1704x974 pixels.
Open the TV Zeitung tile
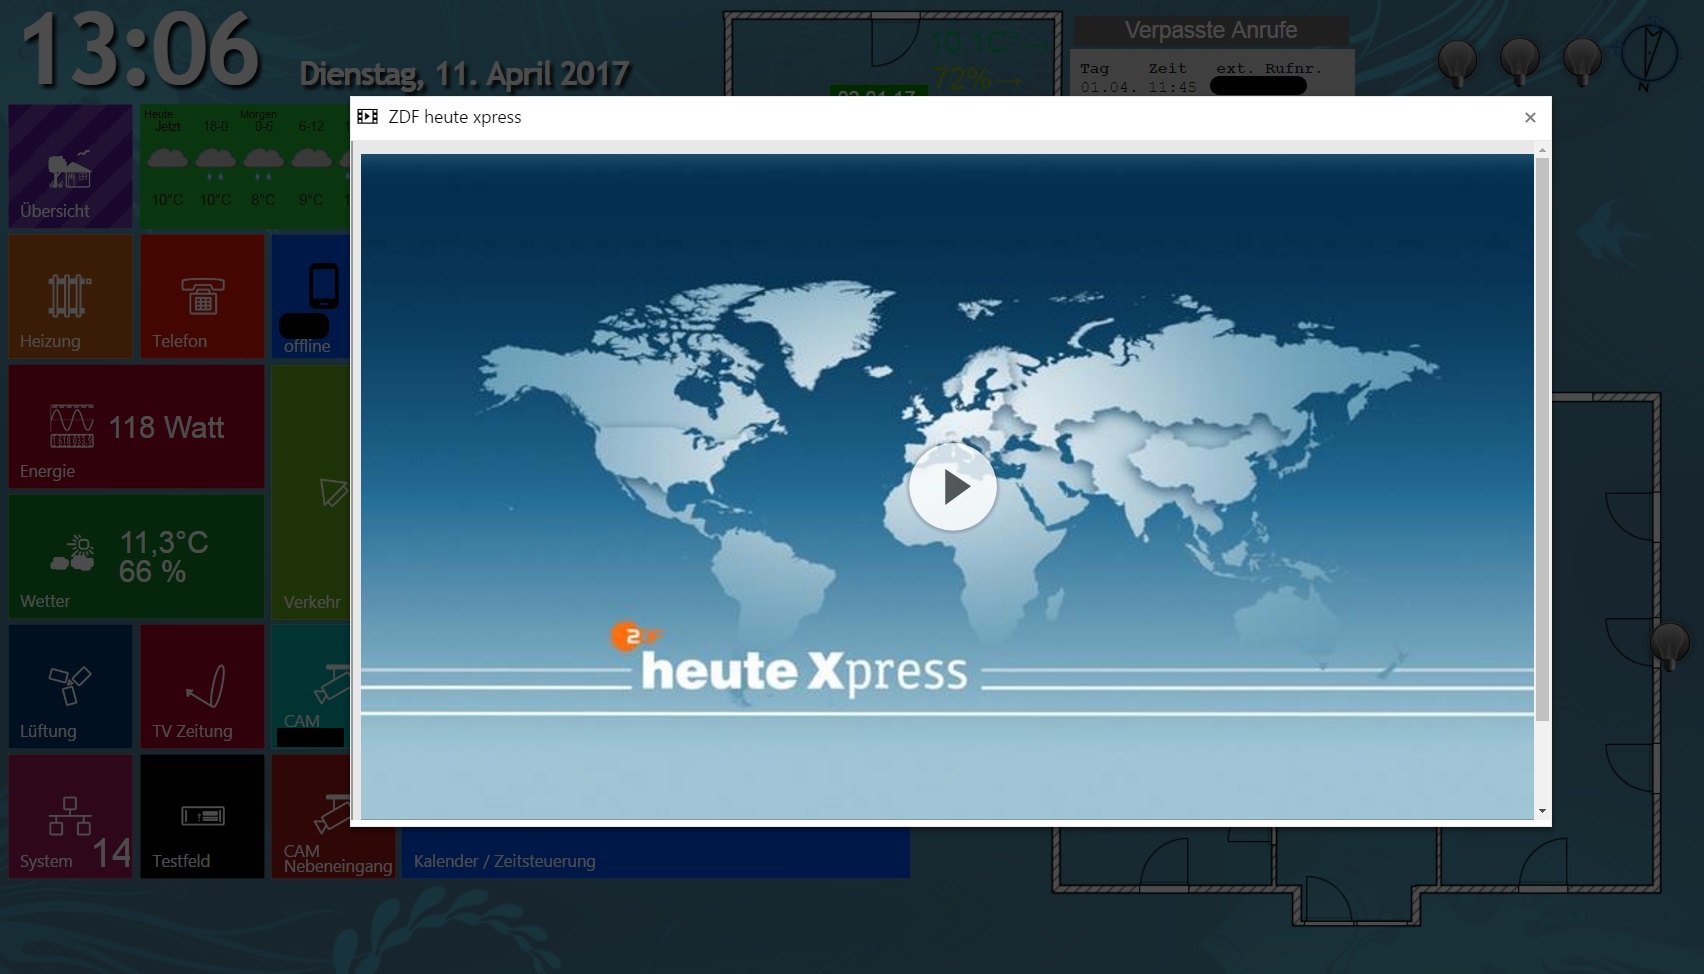click(x=202, y=686)
